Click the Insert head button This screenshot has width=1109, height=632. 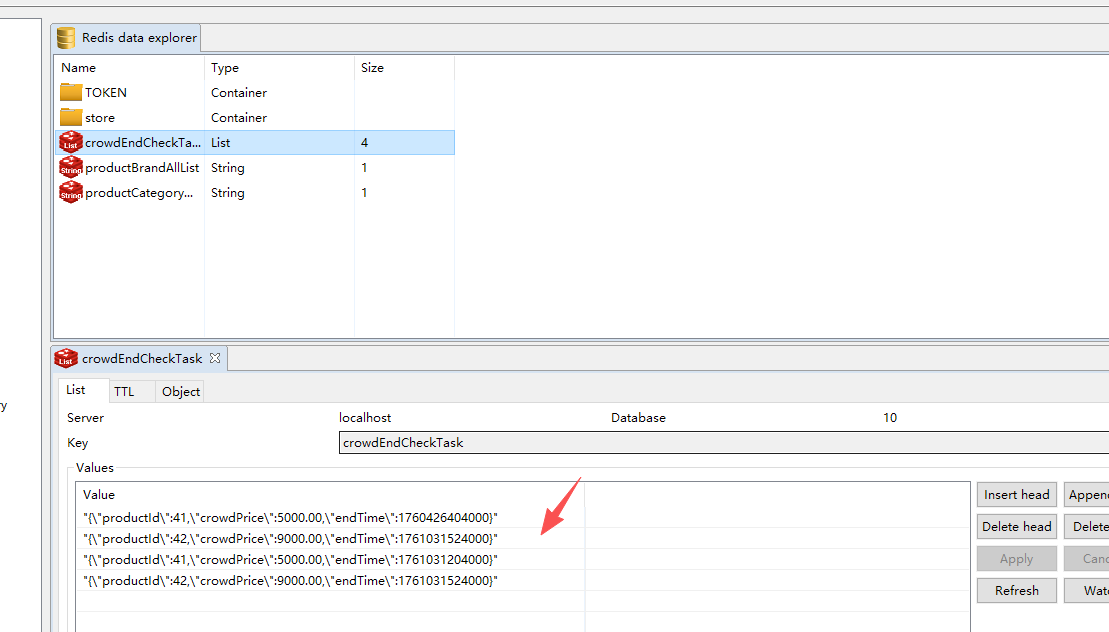click(x=1016, y=494)
